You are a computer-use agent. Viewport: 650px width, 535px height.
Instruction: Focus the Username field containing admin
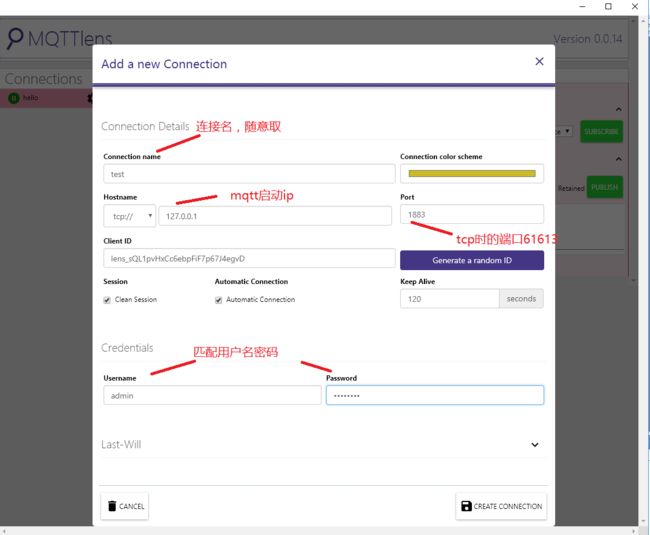212,395
